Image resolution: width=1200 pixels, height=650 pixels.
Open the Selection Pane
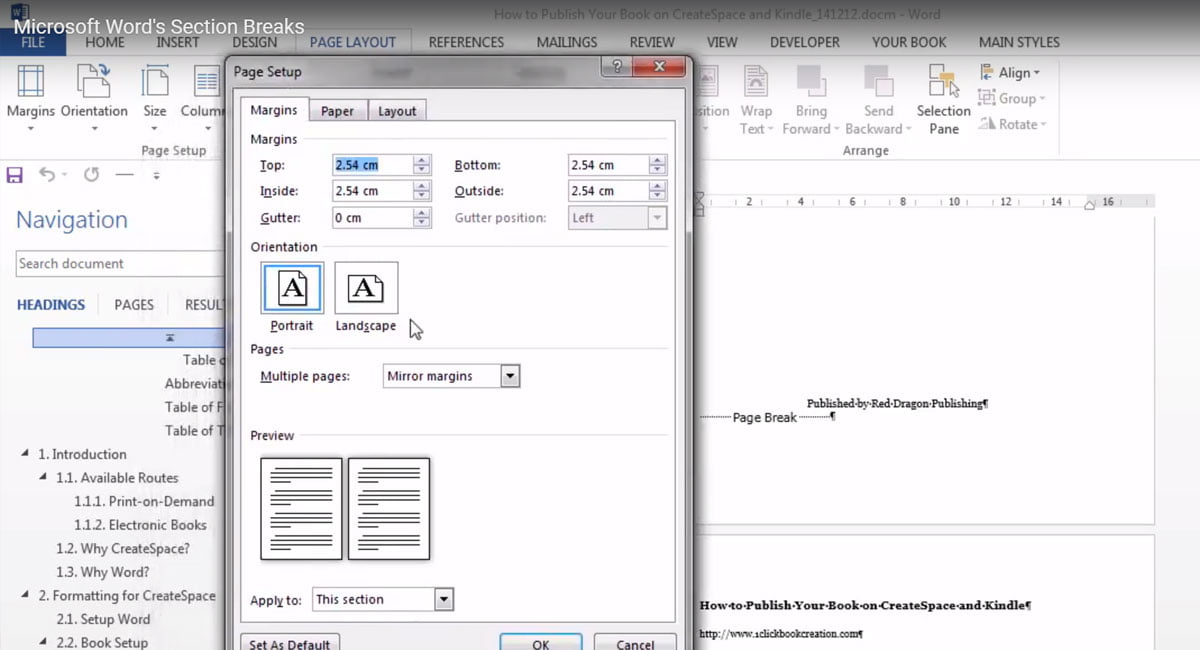coord(943,101)
